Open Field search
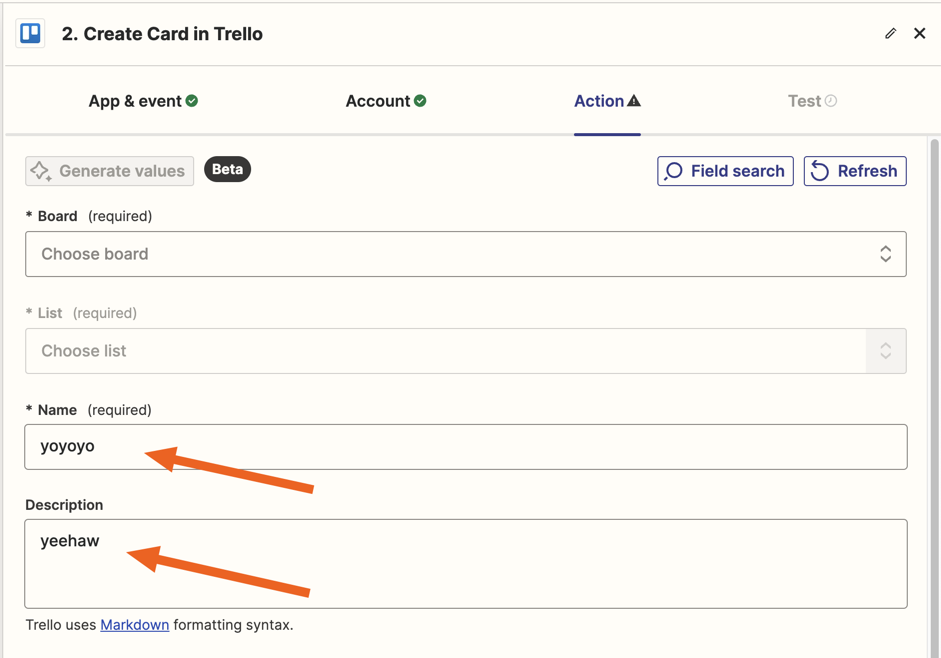Image resolution: width=941 pixels, height=658 pixels. click(725, 171)
